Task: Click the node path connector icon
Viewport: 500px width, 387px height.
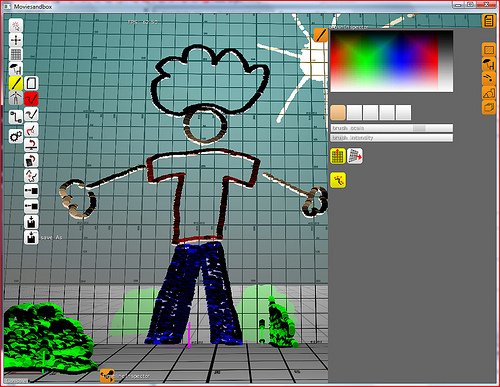Action: [16, 117]
